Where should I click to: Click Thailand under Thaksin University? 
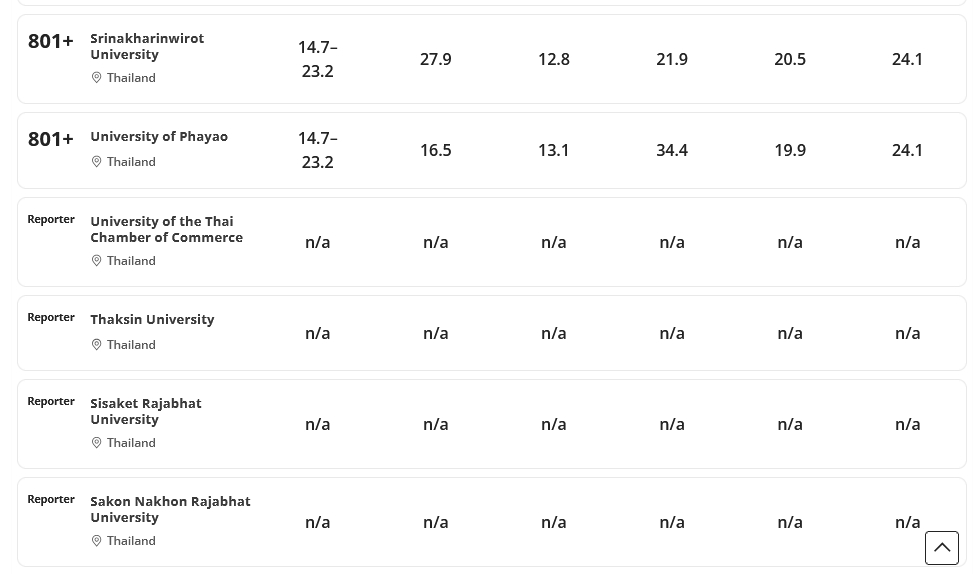(x=131, y=345)
